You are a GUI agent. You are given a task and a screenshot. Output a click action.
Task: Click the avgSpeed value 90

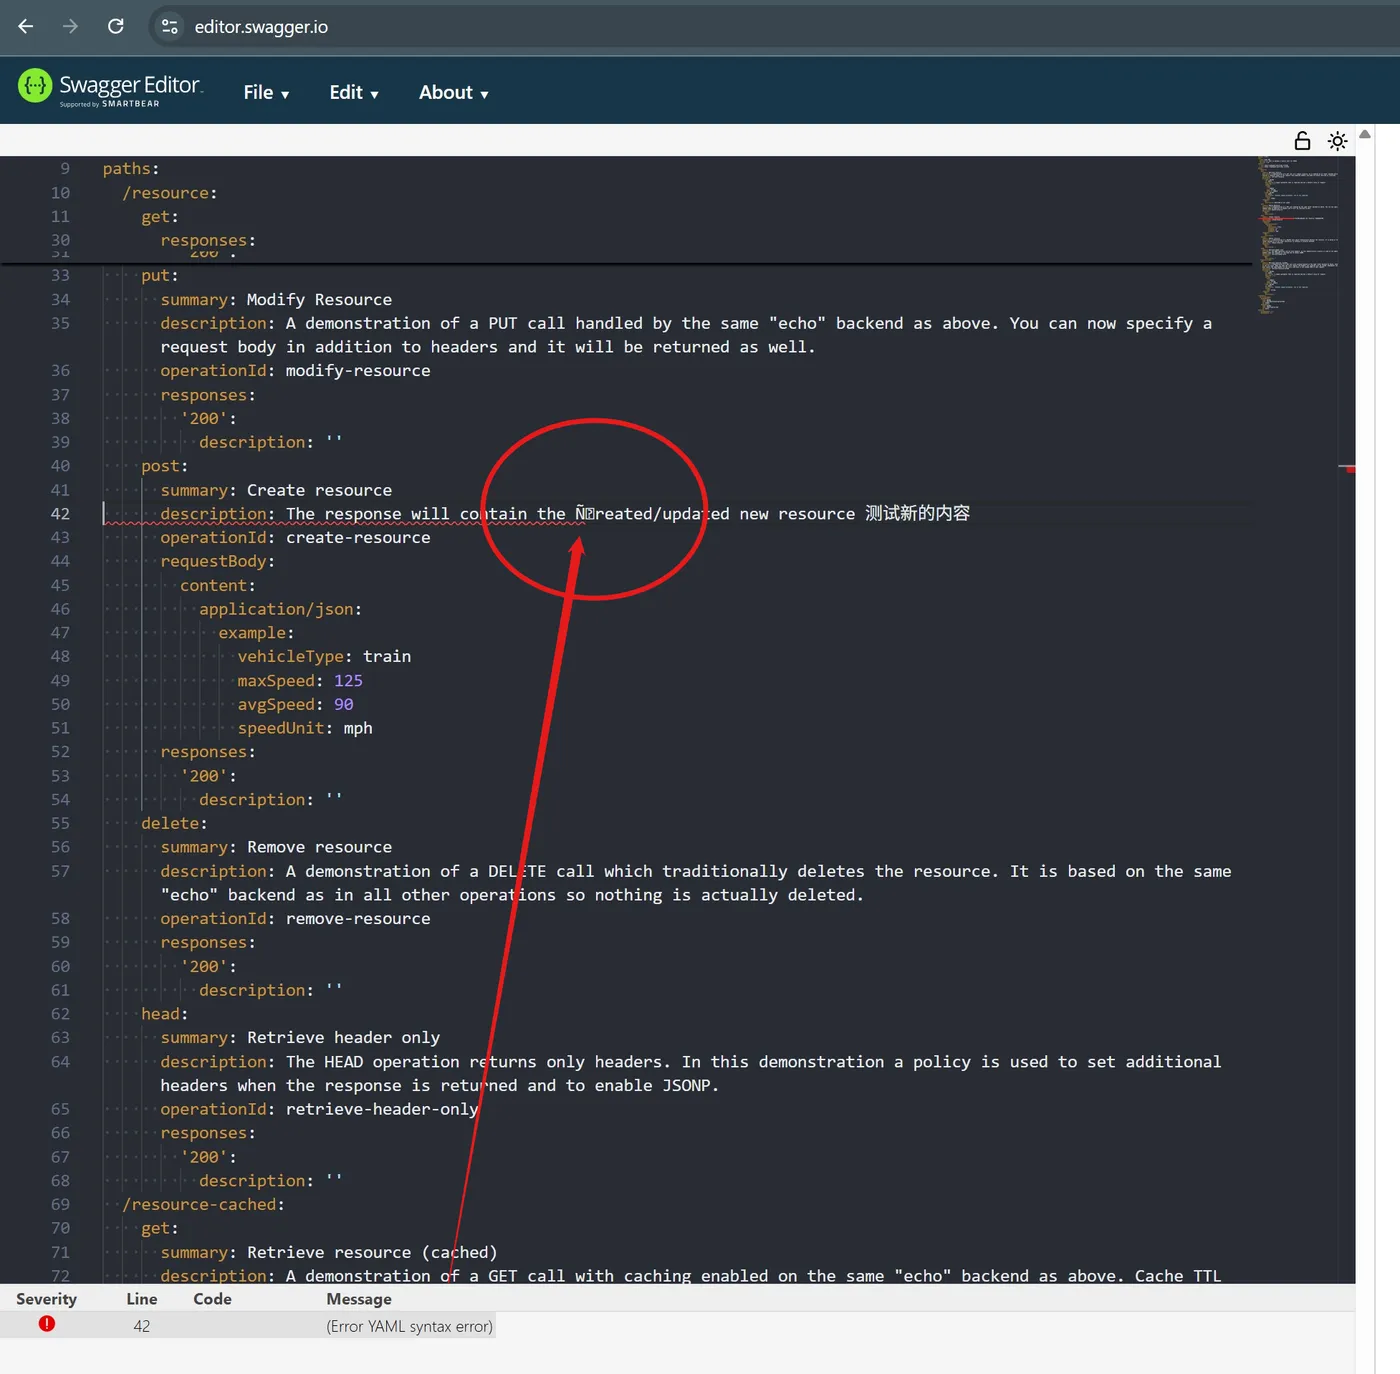click(x=344, y=705)
